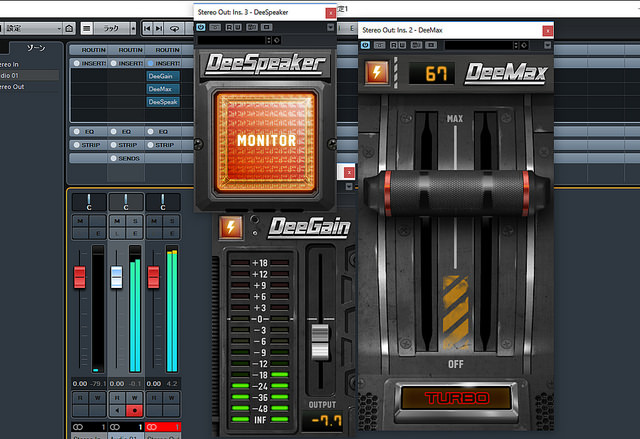This screenshot has width=640, height=439.
Task: Click the stereo link icon on the red Stereo Out channel
Action: pos(152,427)
